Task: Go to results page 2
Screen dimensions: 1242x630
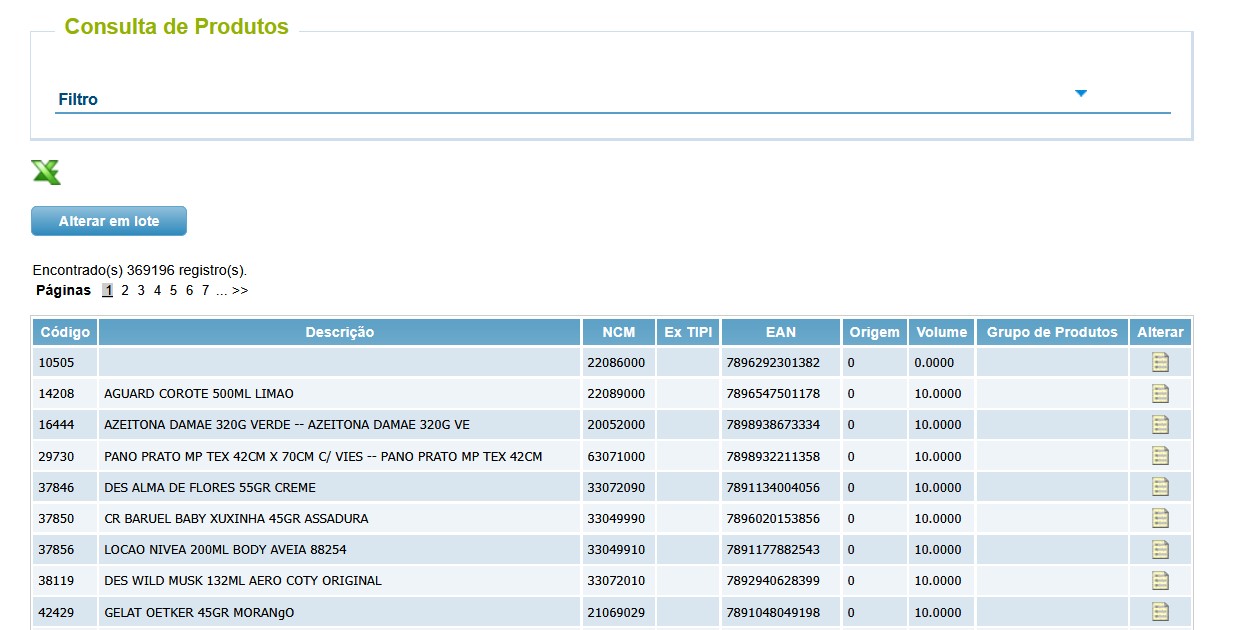Action: (125, 290)
